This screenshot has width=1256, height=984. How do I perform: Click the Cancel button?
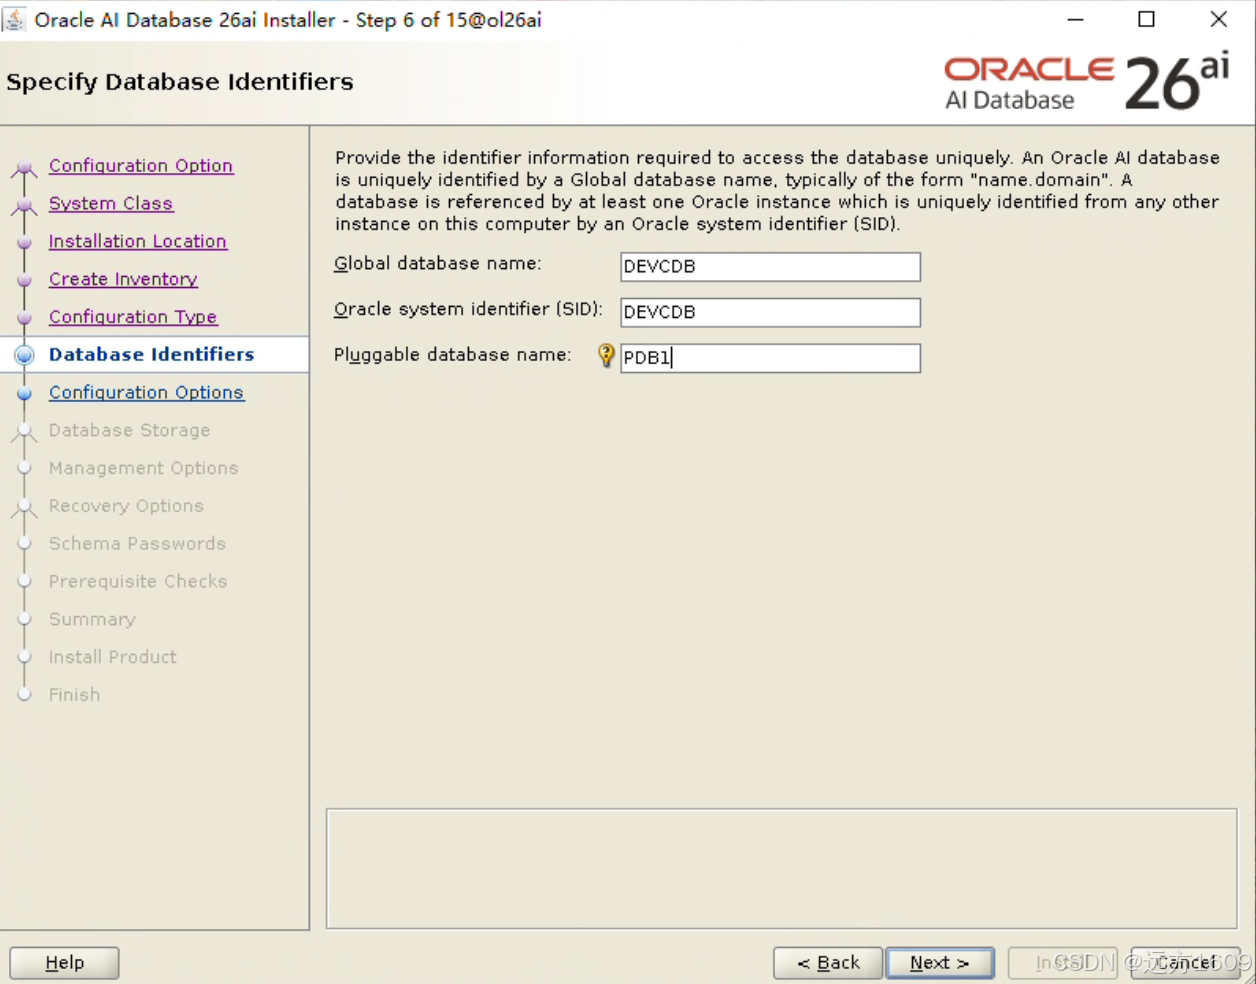[1185, 963]
